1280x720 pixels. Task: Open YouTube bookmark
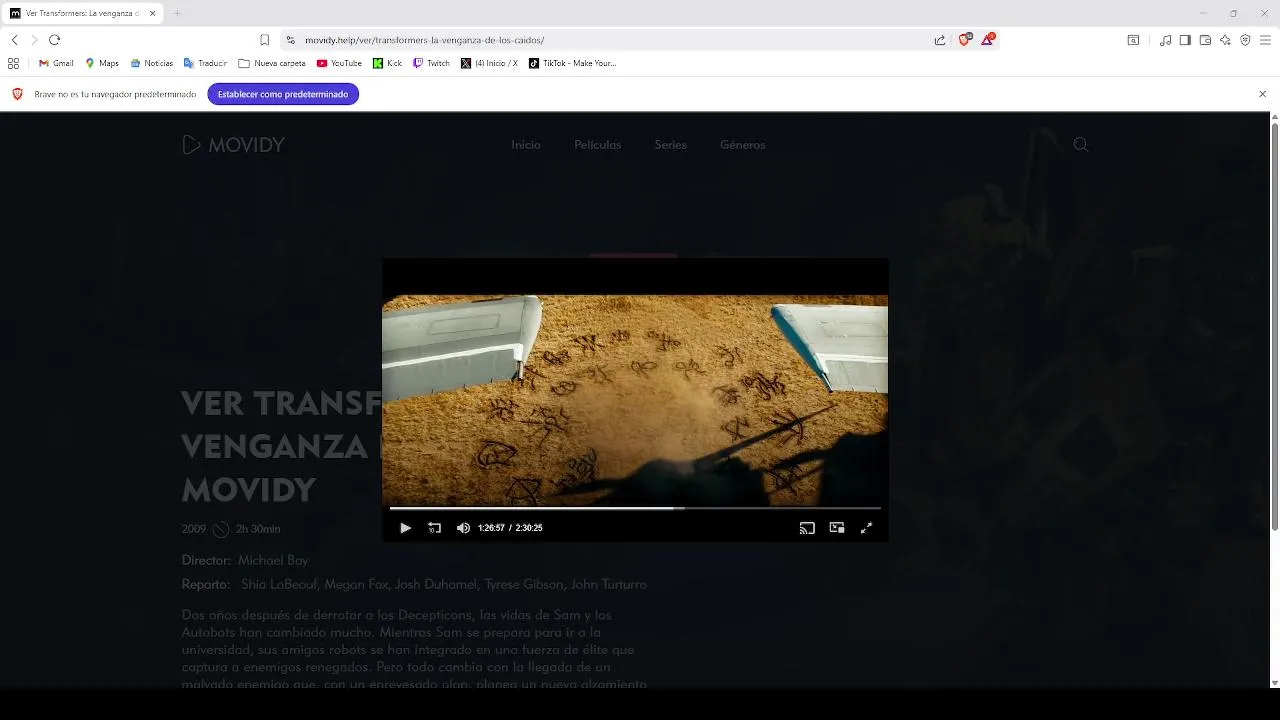(339, 63)
